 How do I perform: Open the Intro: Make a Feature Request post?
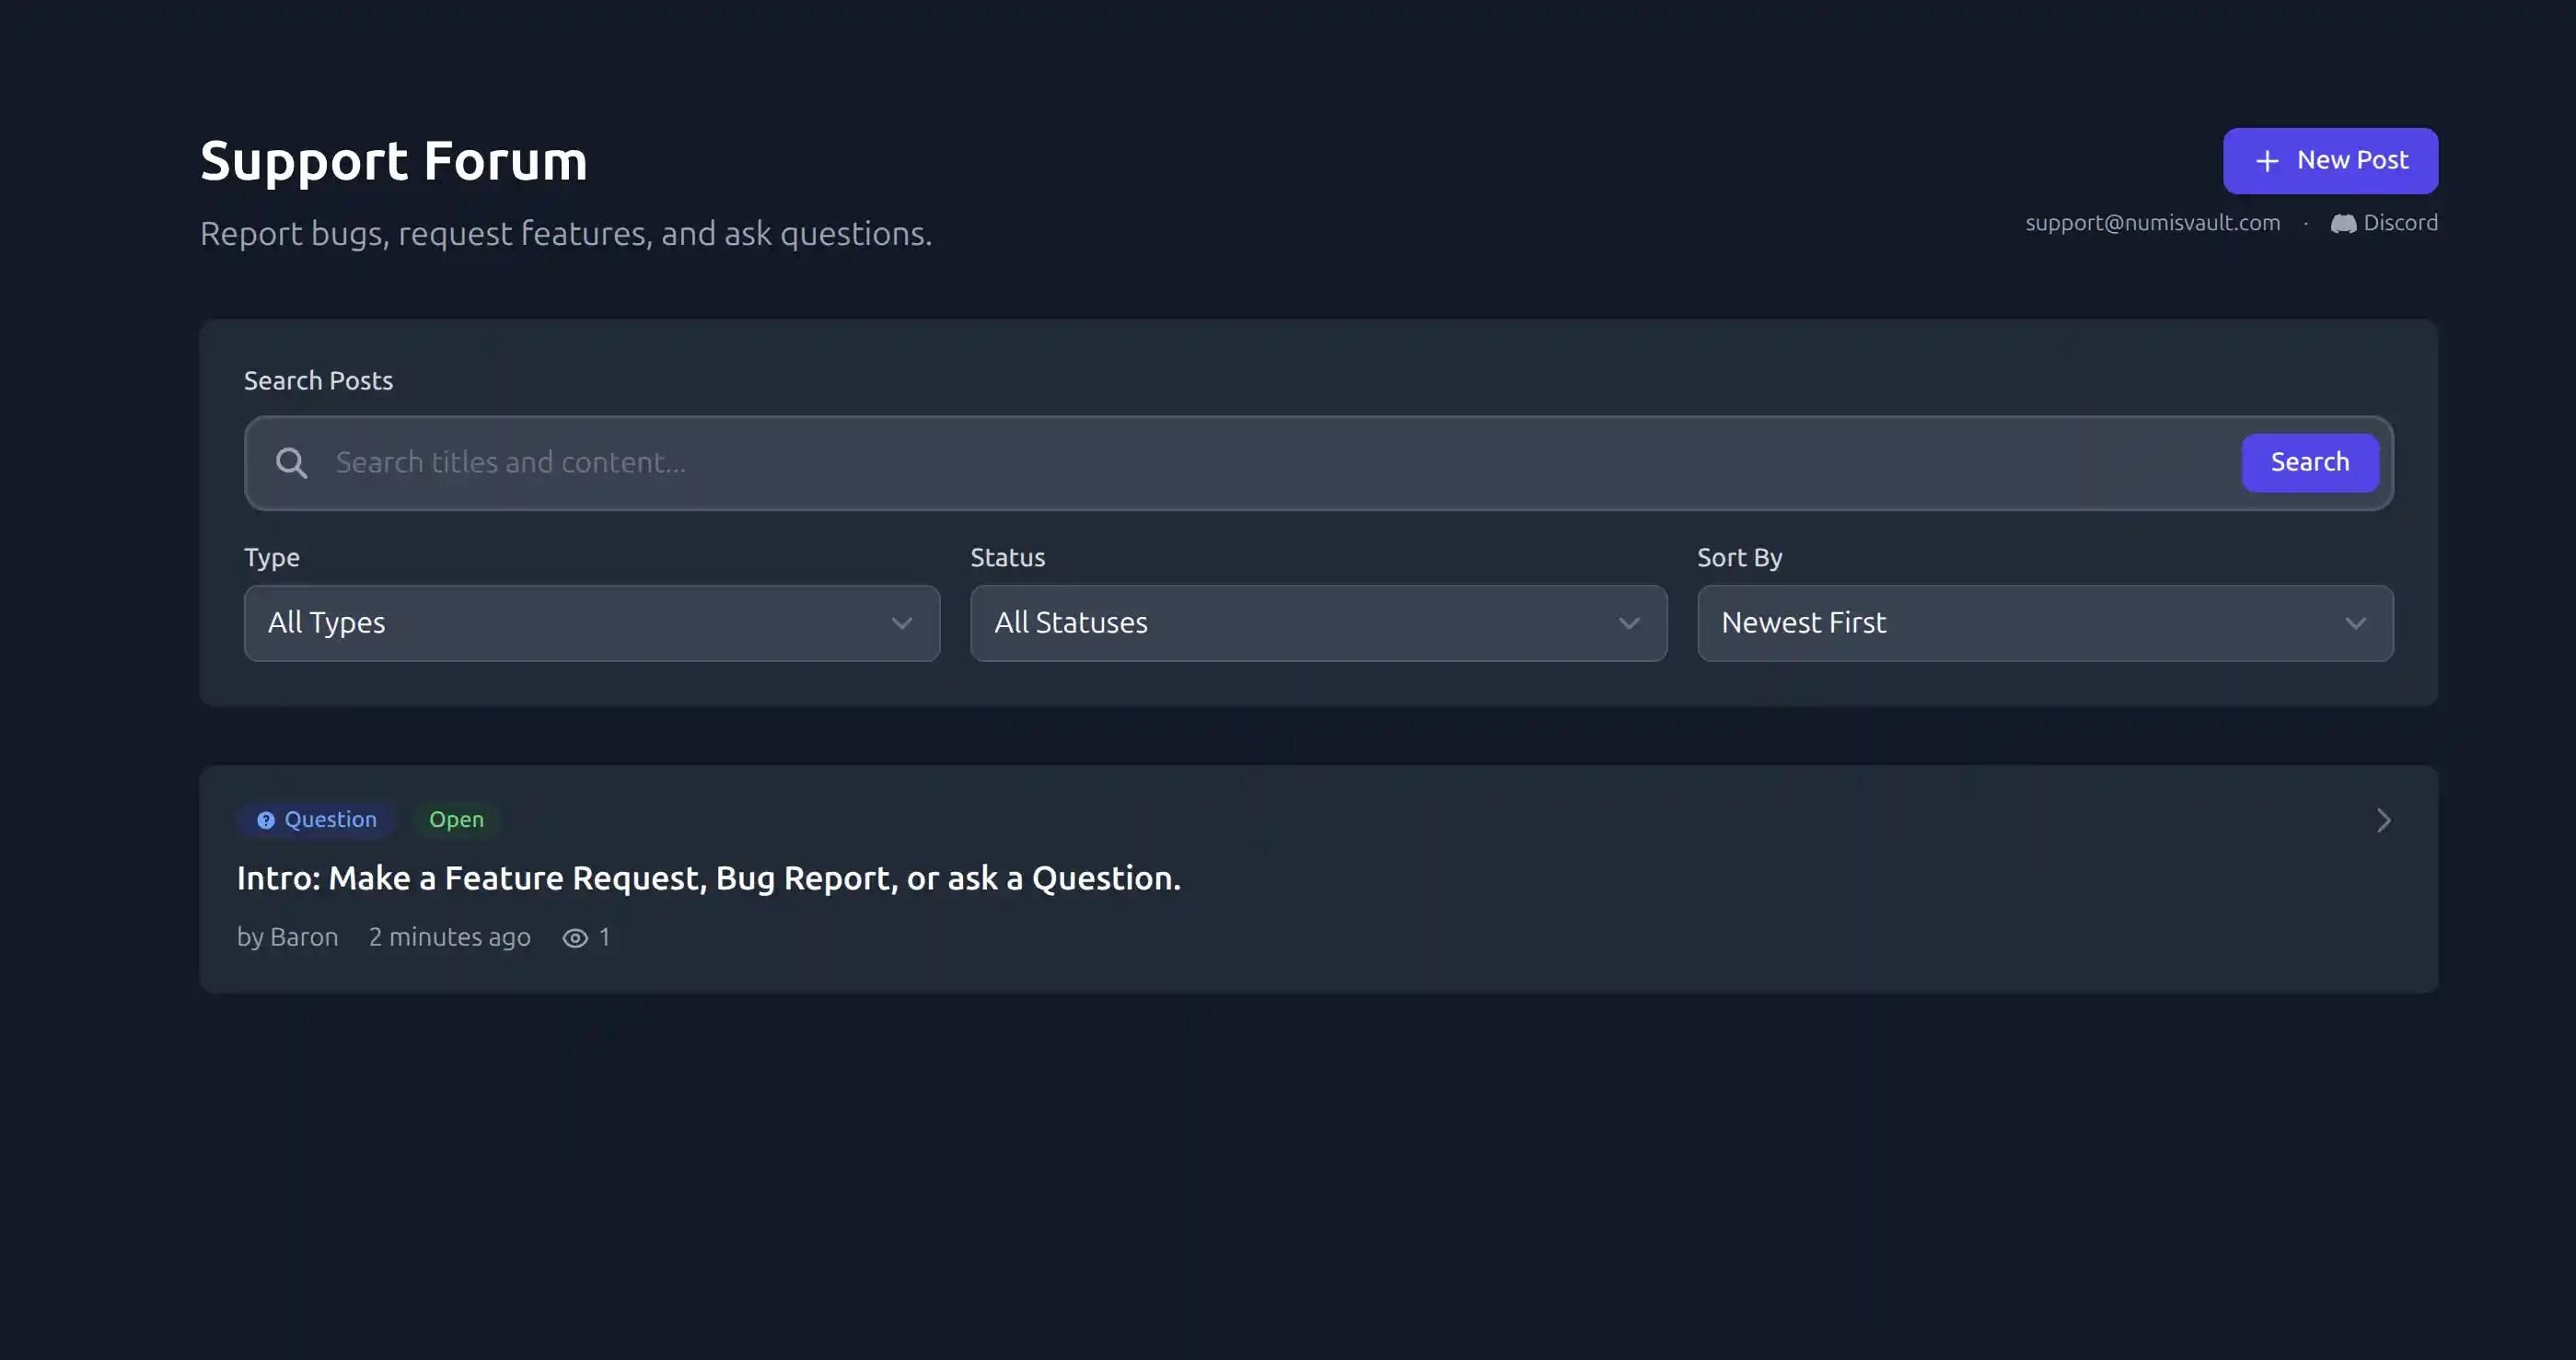pos(708,878)
